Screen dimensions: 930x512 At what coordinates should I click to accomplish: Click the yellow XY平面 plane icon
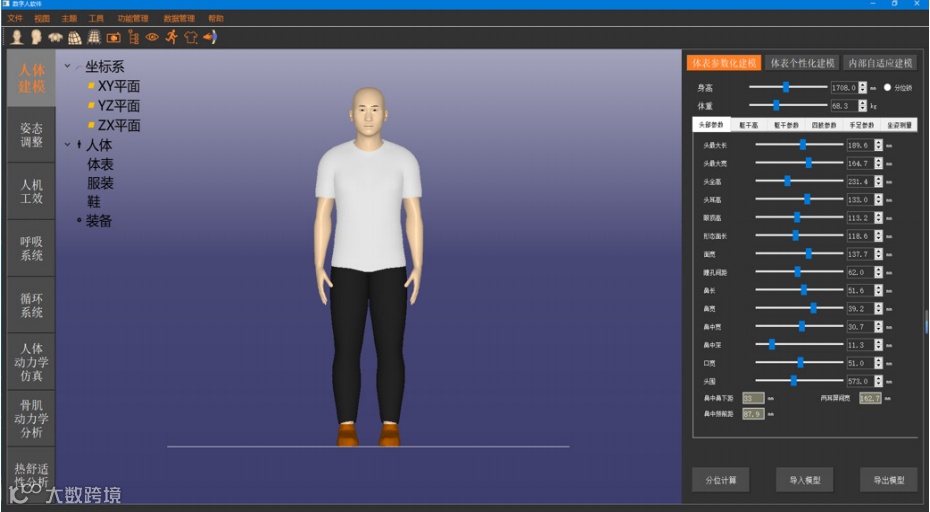point(91,86)
